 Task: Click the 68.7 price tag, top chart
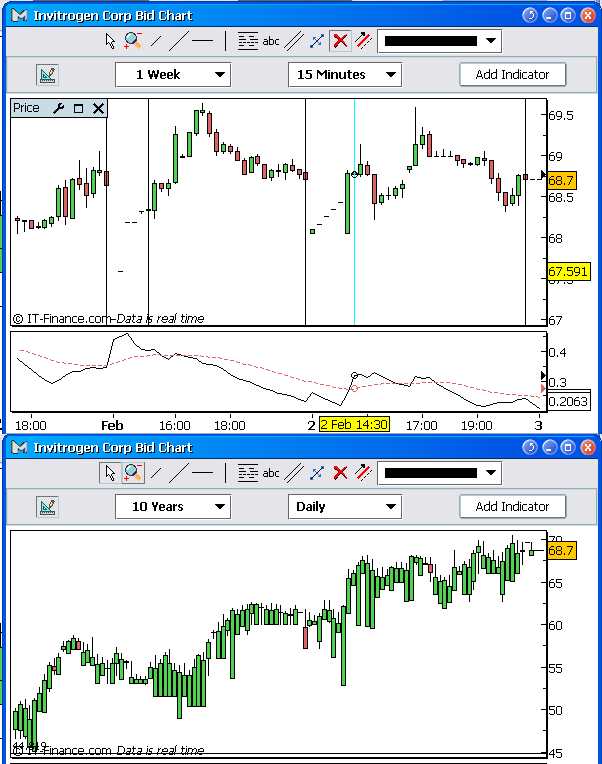coord(562,181)
